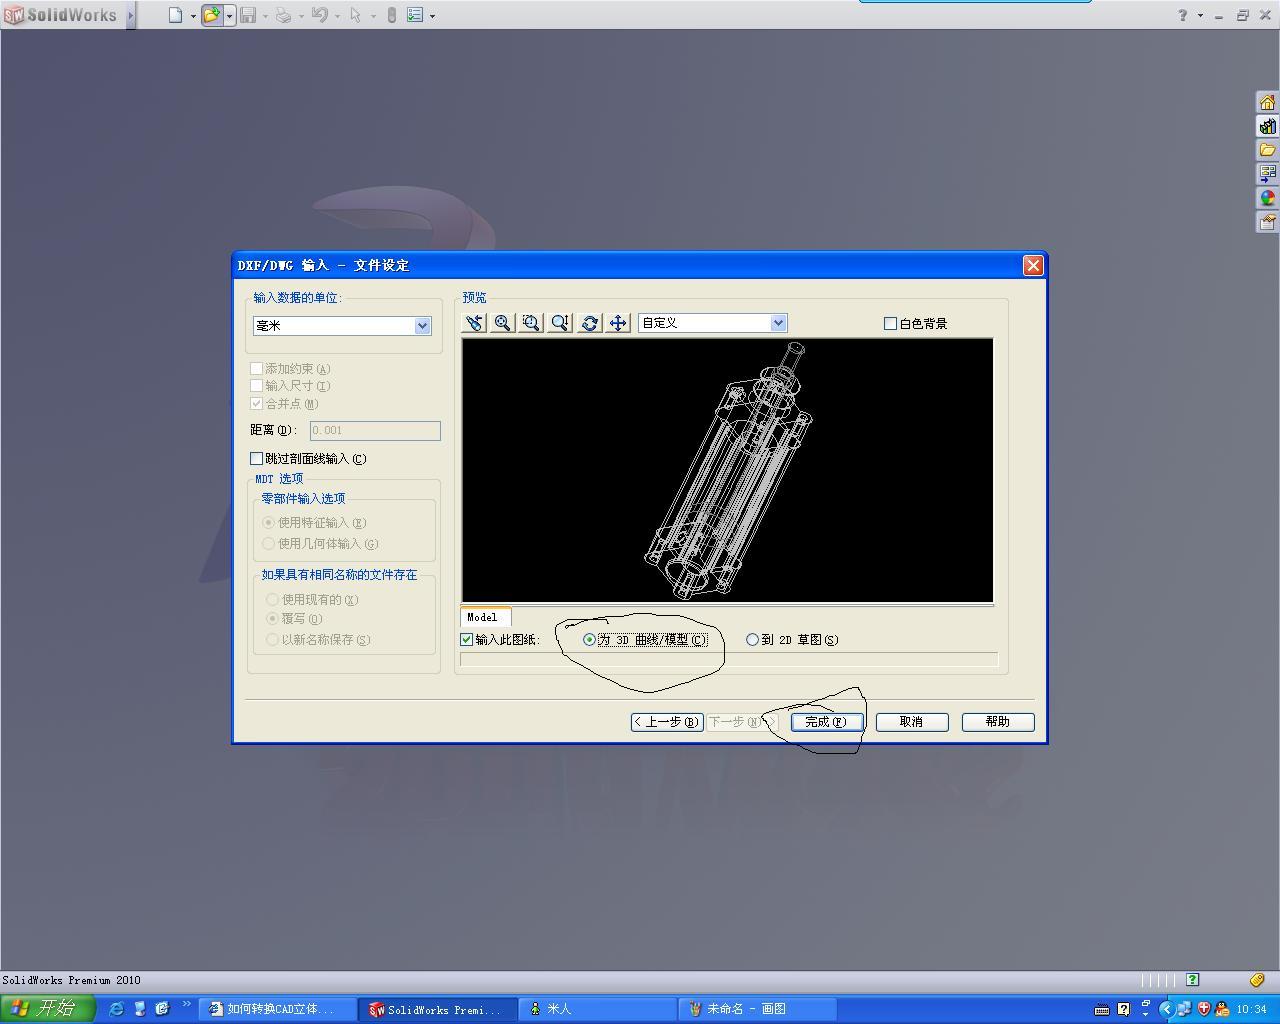Click the New document icon in the toolbar
The height and width of the screenshot is (1024, 1280).
pos(175,15)
